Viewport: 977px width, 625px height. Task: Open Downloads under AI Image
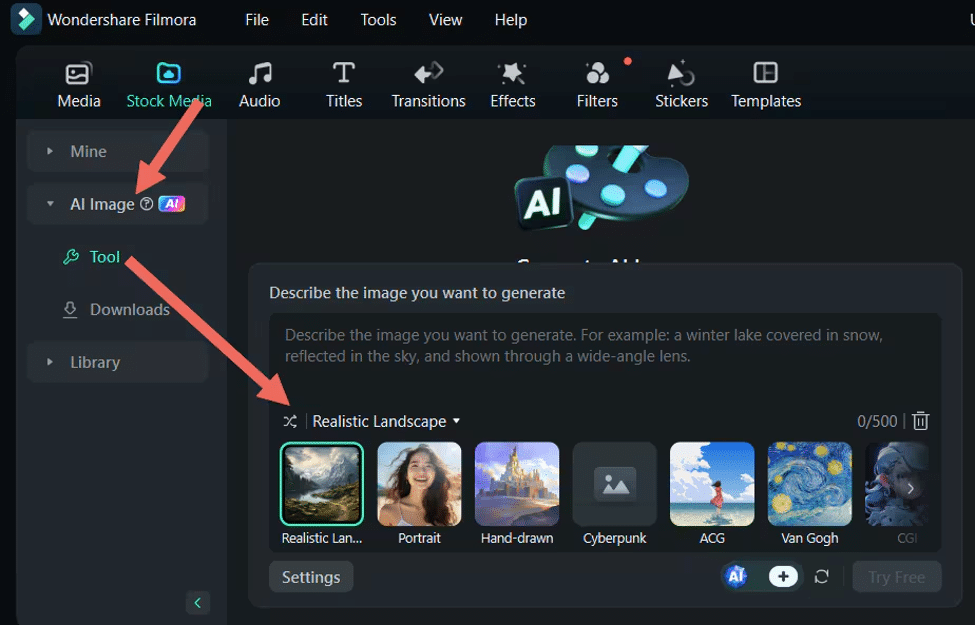117,310
